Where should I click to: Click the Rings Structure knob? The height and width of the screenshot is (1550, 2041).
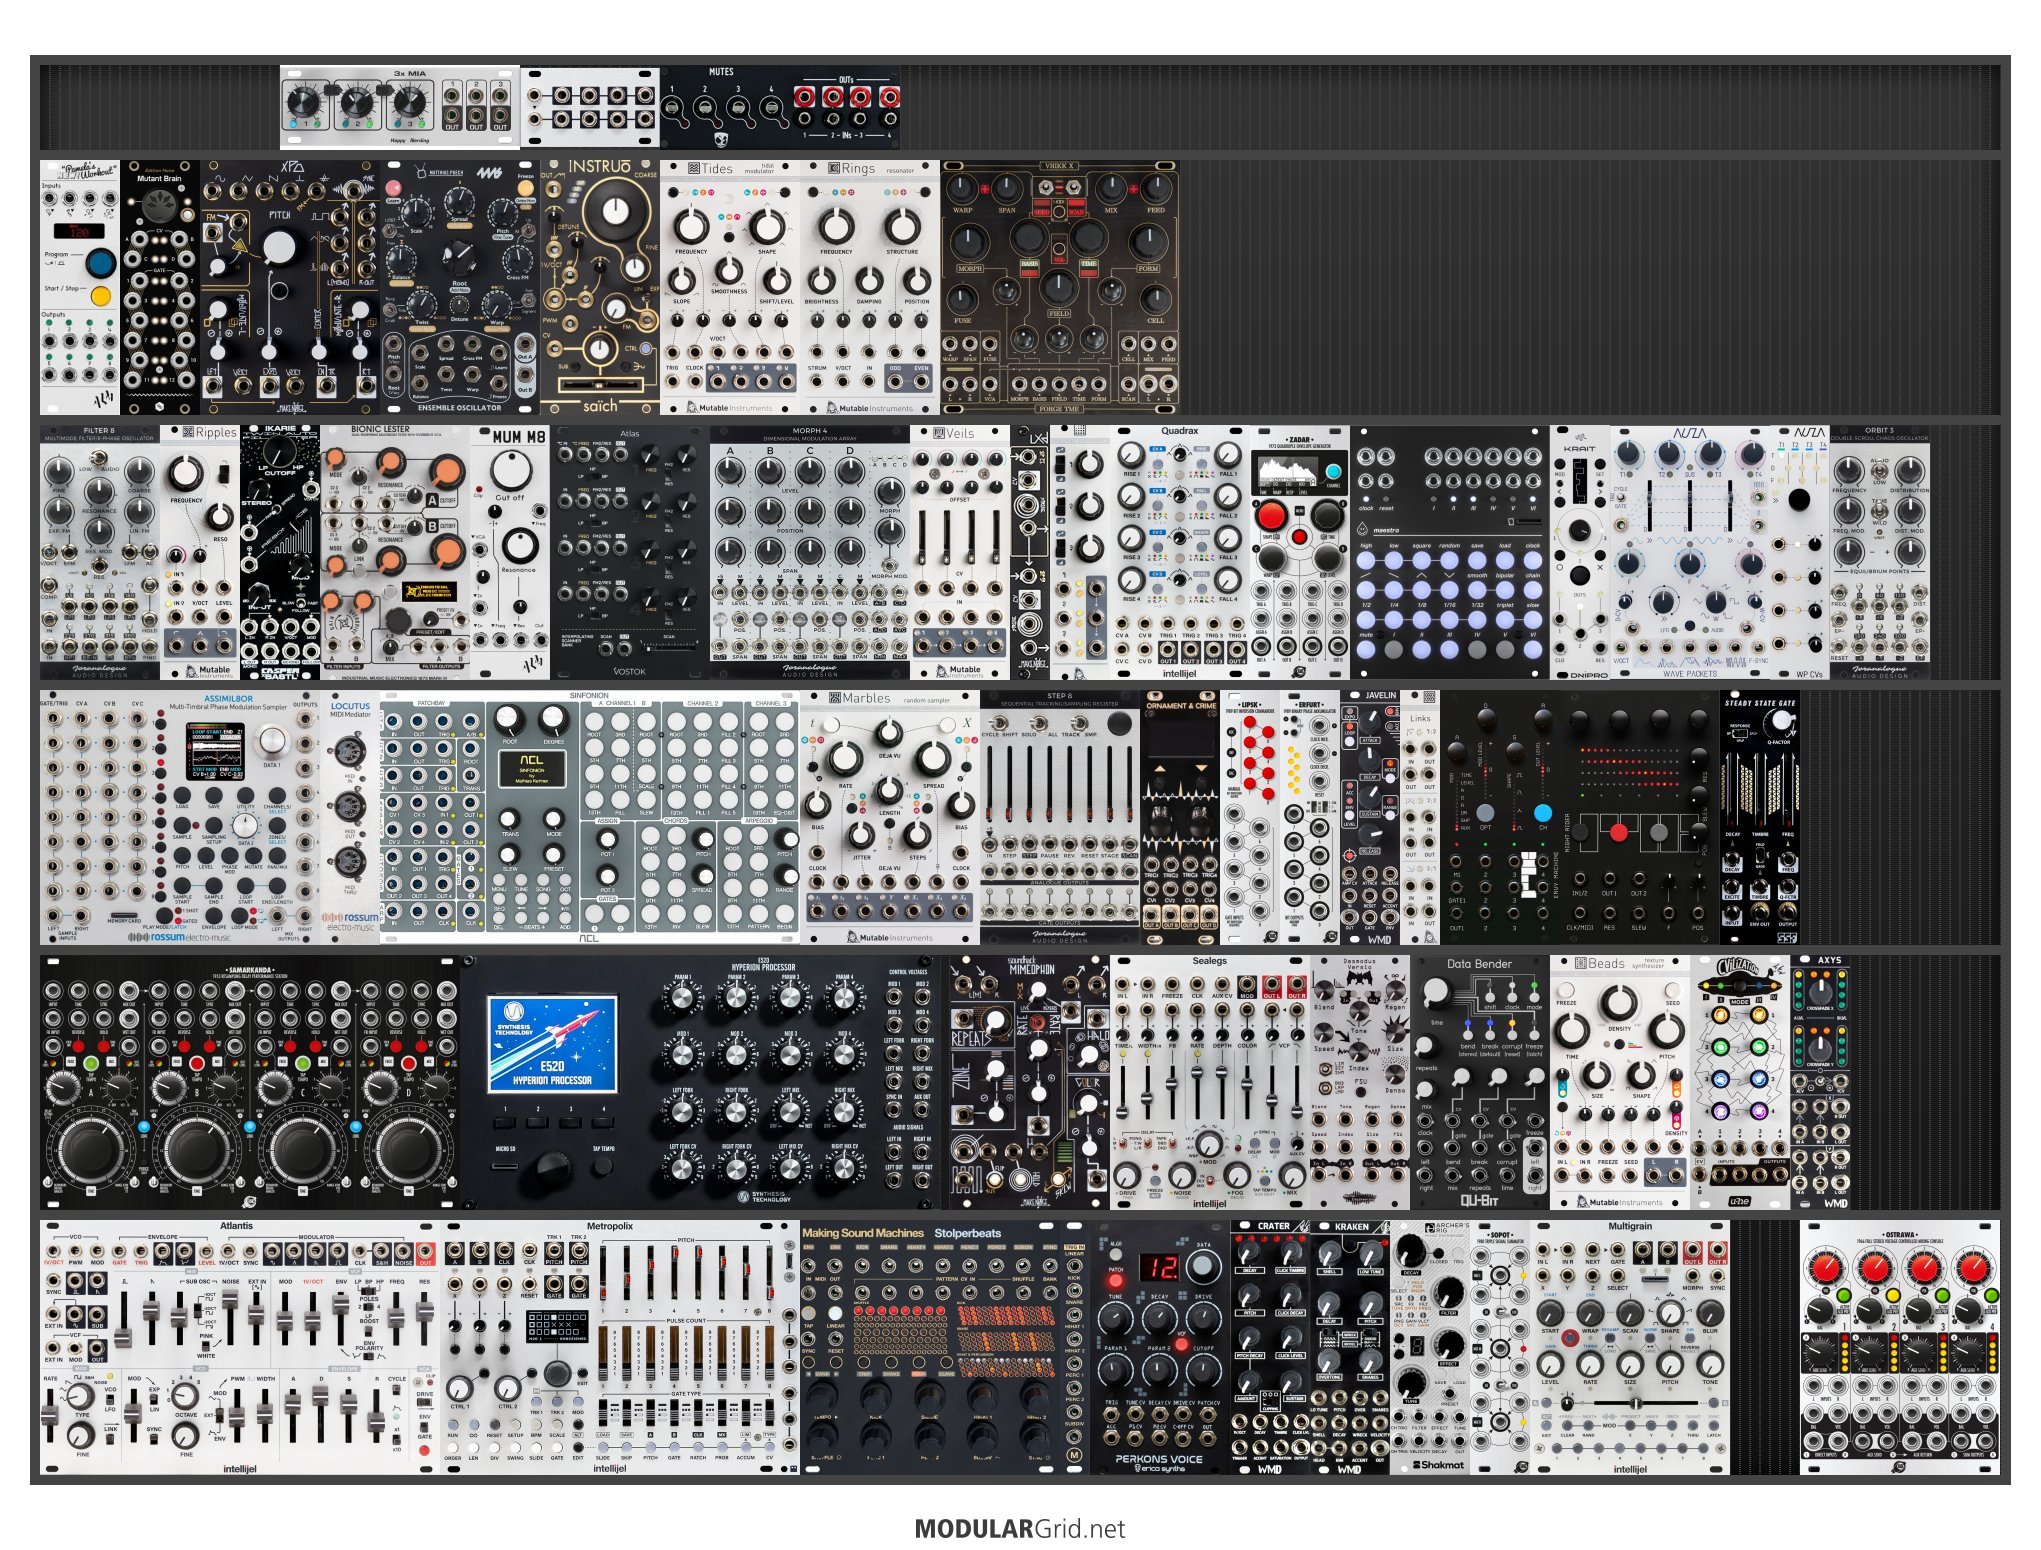click(902, 227)
